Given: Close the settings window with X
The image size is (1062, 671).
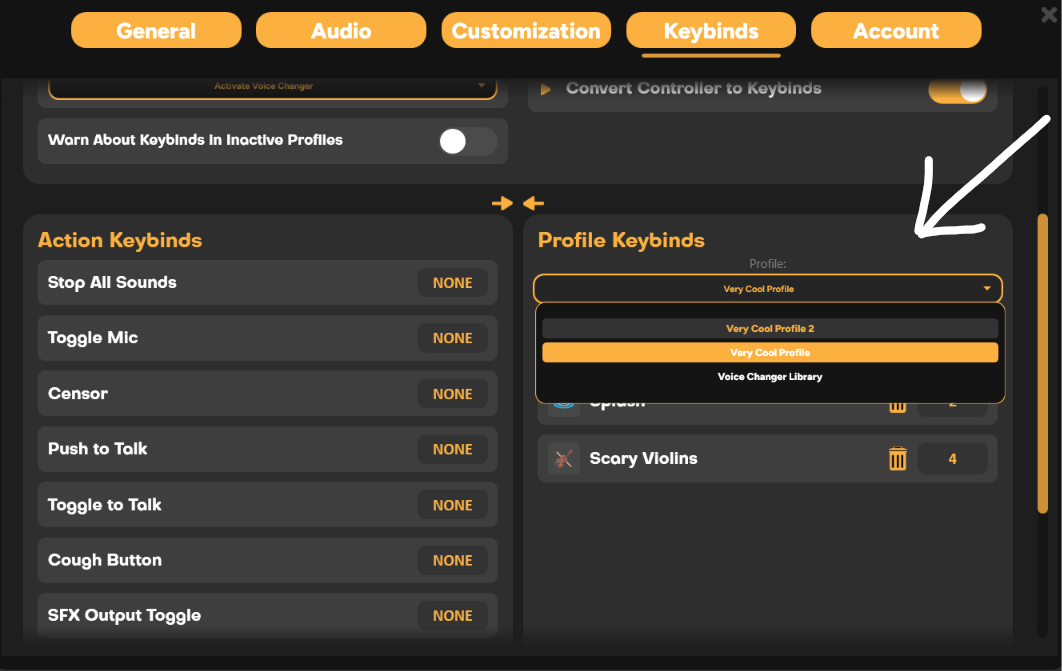Looking at the screenshot, I should [x=1048, y=14].
